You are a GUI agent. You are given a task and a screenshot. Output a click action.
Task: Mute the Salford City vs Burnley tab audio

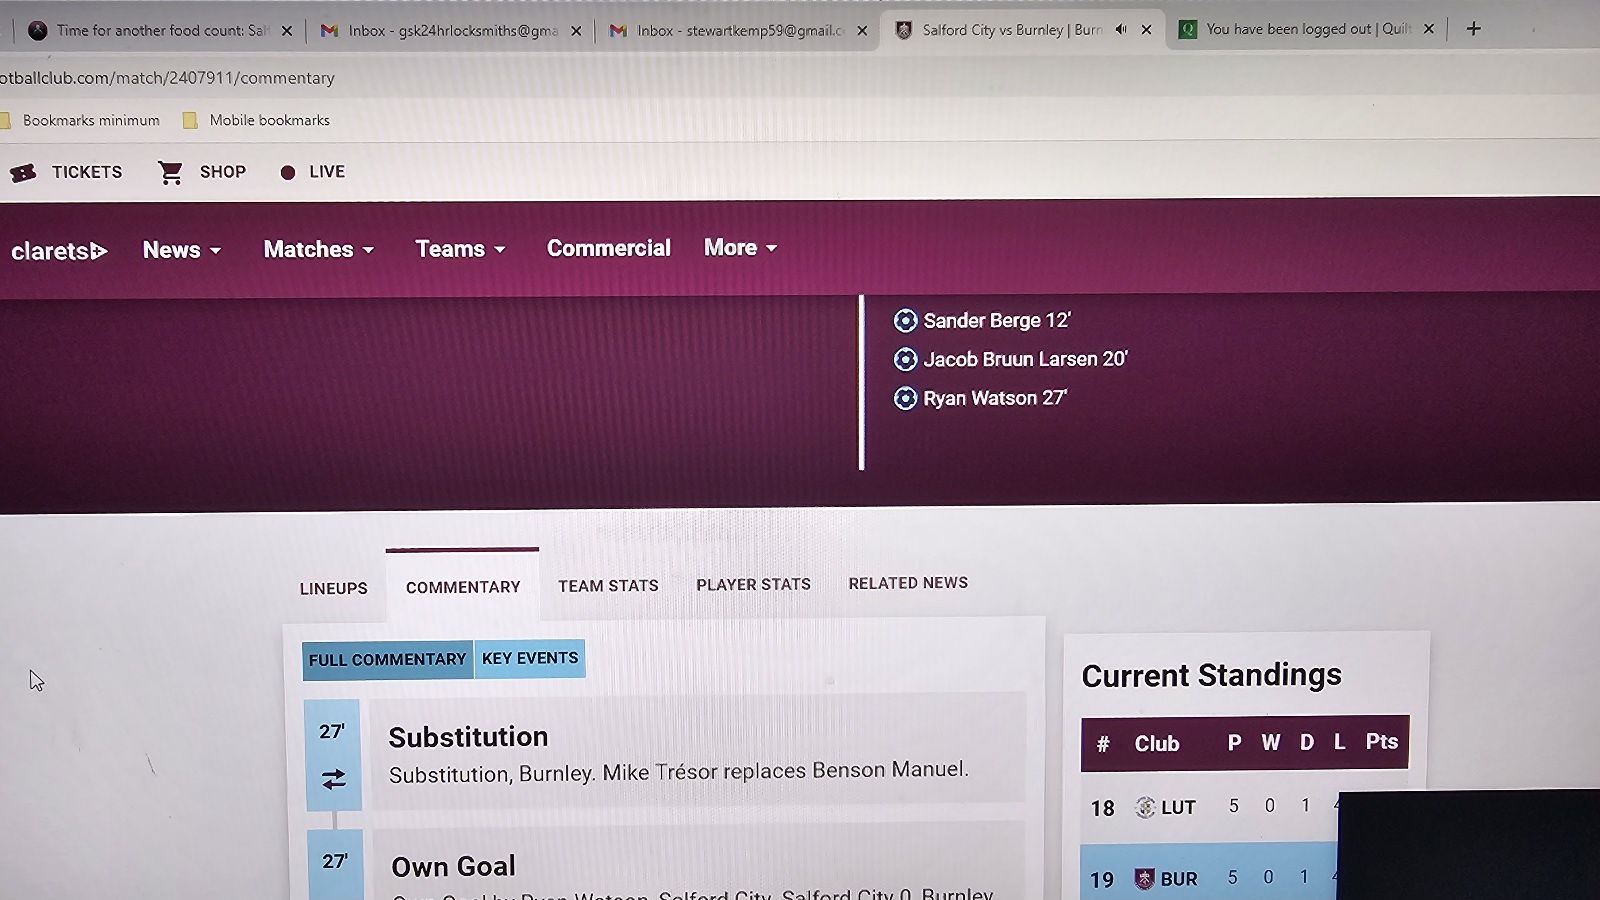[x=1121, y=30]
